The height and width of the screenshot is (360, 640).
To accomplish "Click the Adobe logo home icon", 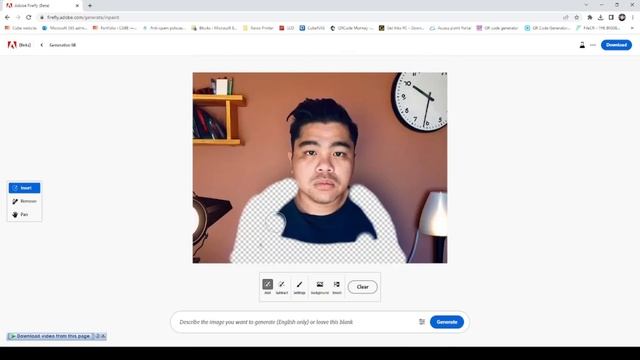I will 12,45.
